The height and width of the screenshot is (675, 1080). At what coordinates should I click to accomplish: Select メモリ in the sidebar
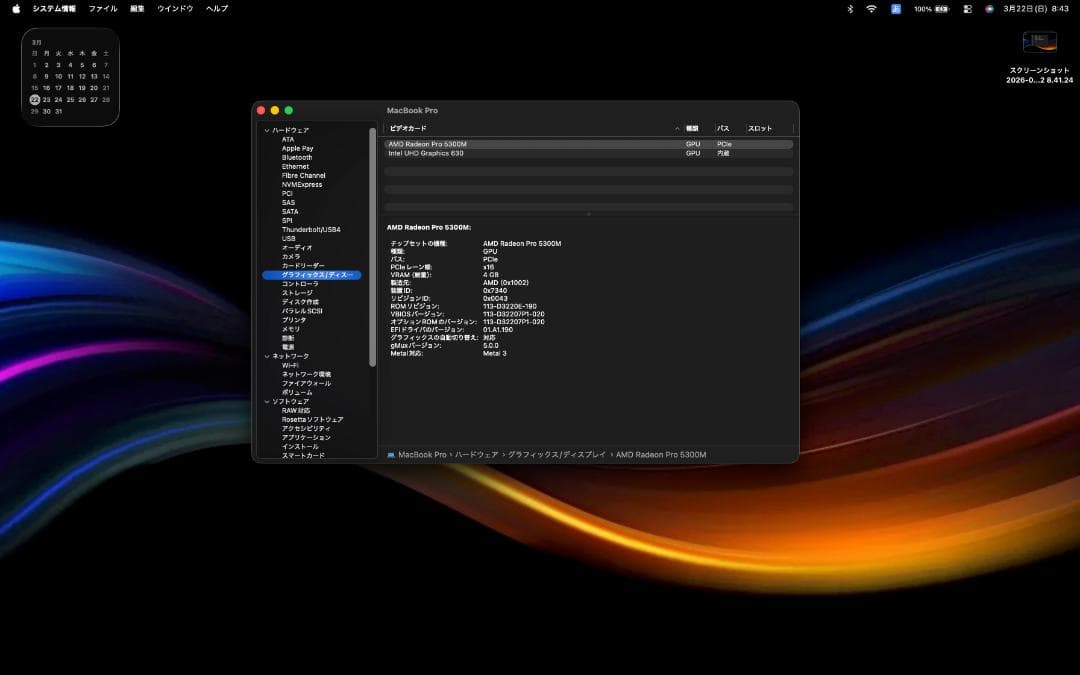[x=291, y=329]
